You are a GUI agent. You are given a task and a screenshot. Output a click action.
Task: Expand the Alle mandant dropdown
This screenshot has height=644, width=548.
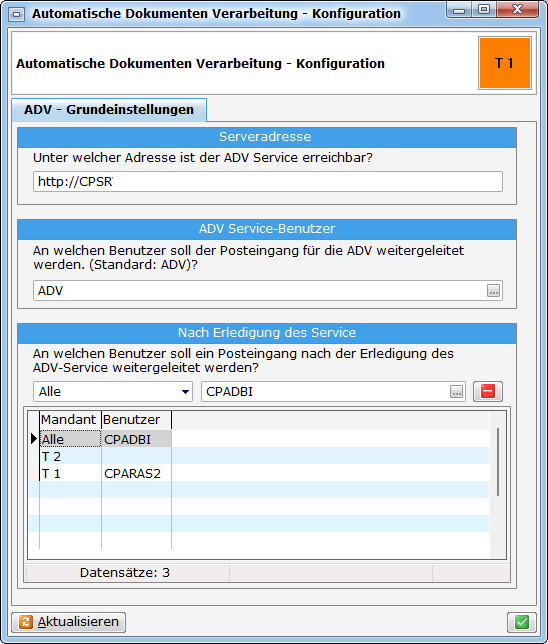[x=185, y=392]
